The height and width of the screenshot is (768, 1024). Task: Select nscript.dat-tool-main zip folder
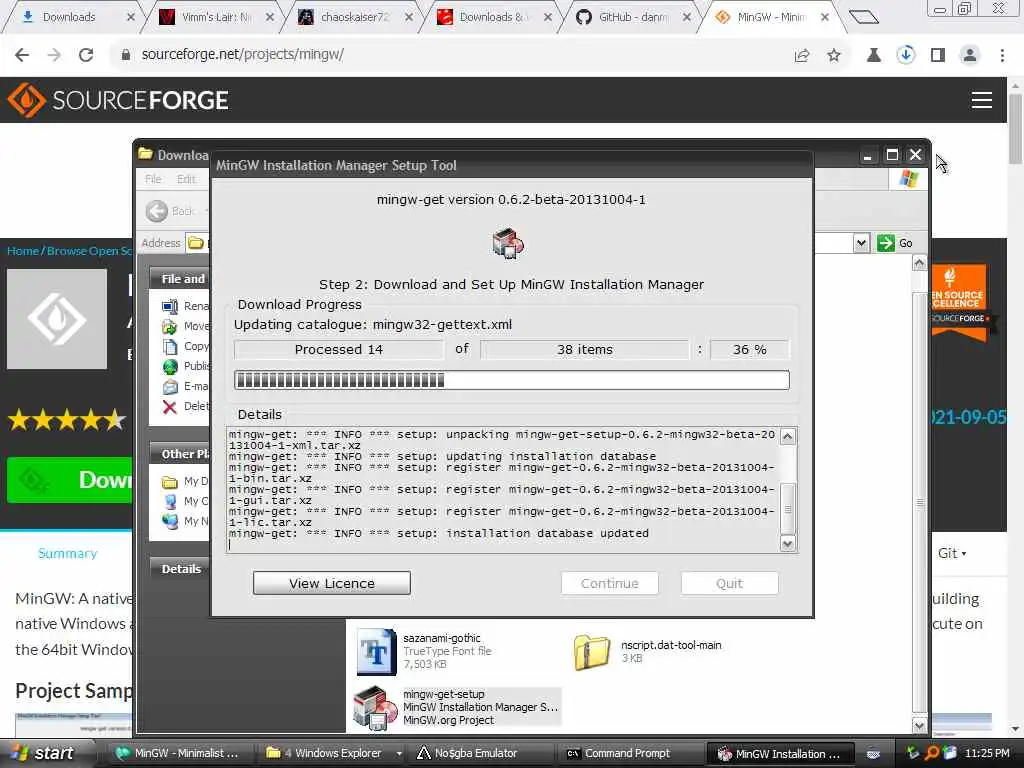(x=648, y=650)
